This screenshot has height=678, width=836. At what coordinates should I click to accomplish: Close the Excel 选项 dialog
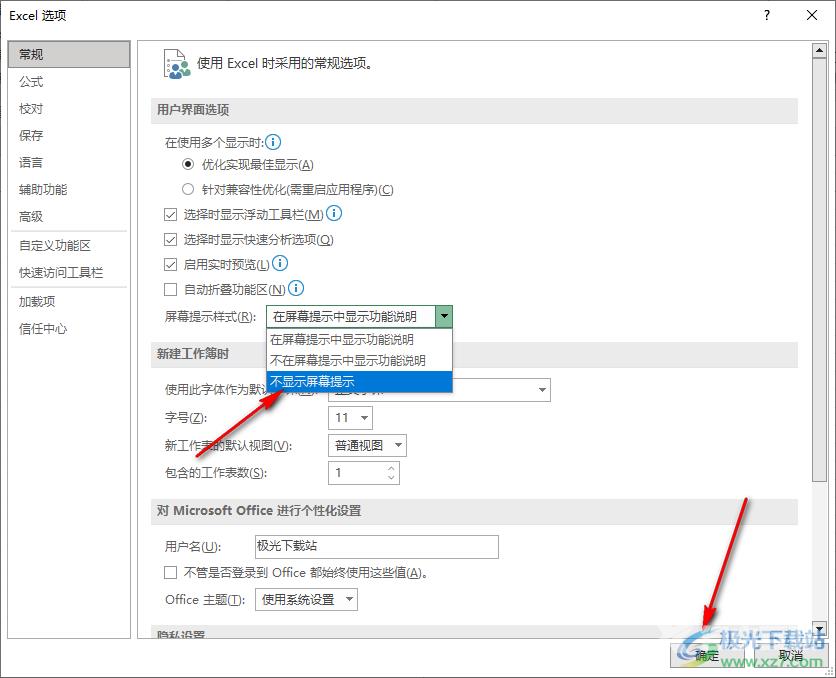pos(812,15)
